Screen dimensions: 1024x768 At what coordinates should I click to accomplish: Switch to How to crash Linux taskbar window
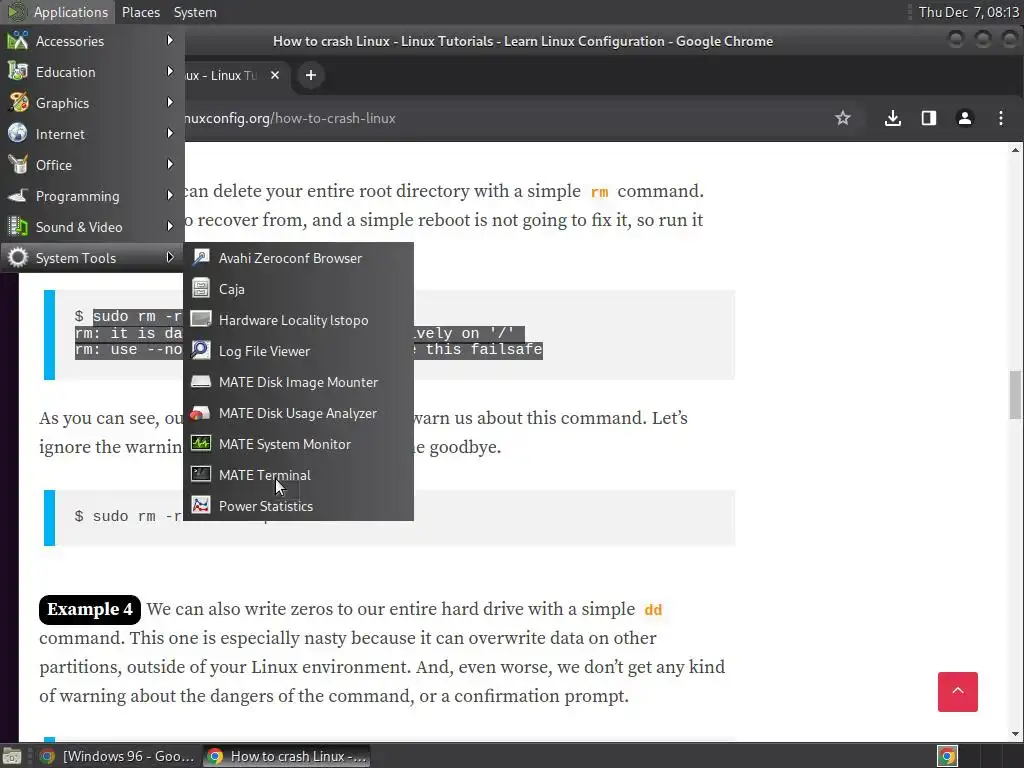(x=287, y=756)
